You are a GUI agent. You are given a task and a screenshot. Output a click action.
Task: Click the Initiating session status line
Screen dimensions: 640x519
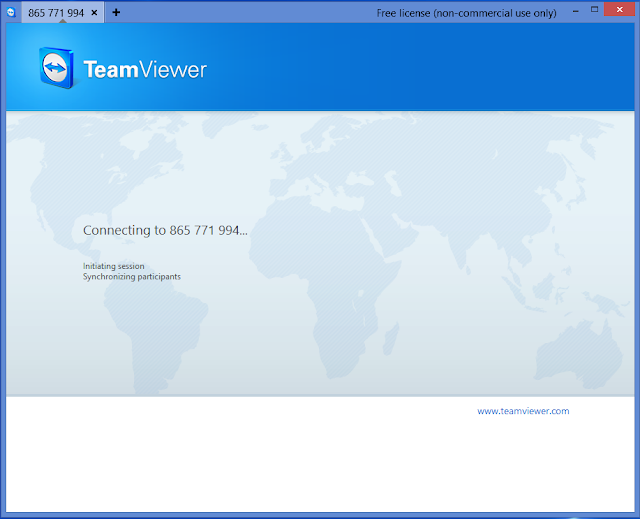[113, 266]
